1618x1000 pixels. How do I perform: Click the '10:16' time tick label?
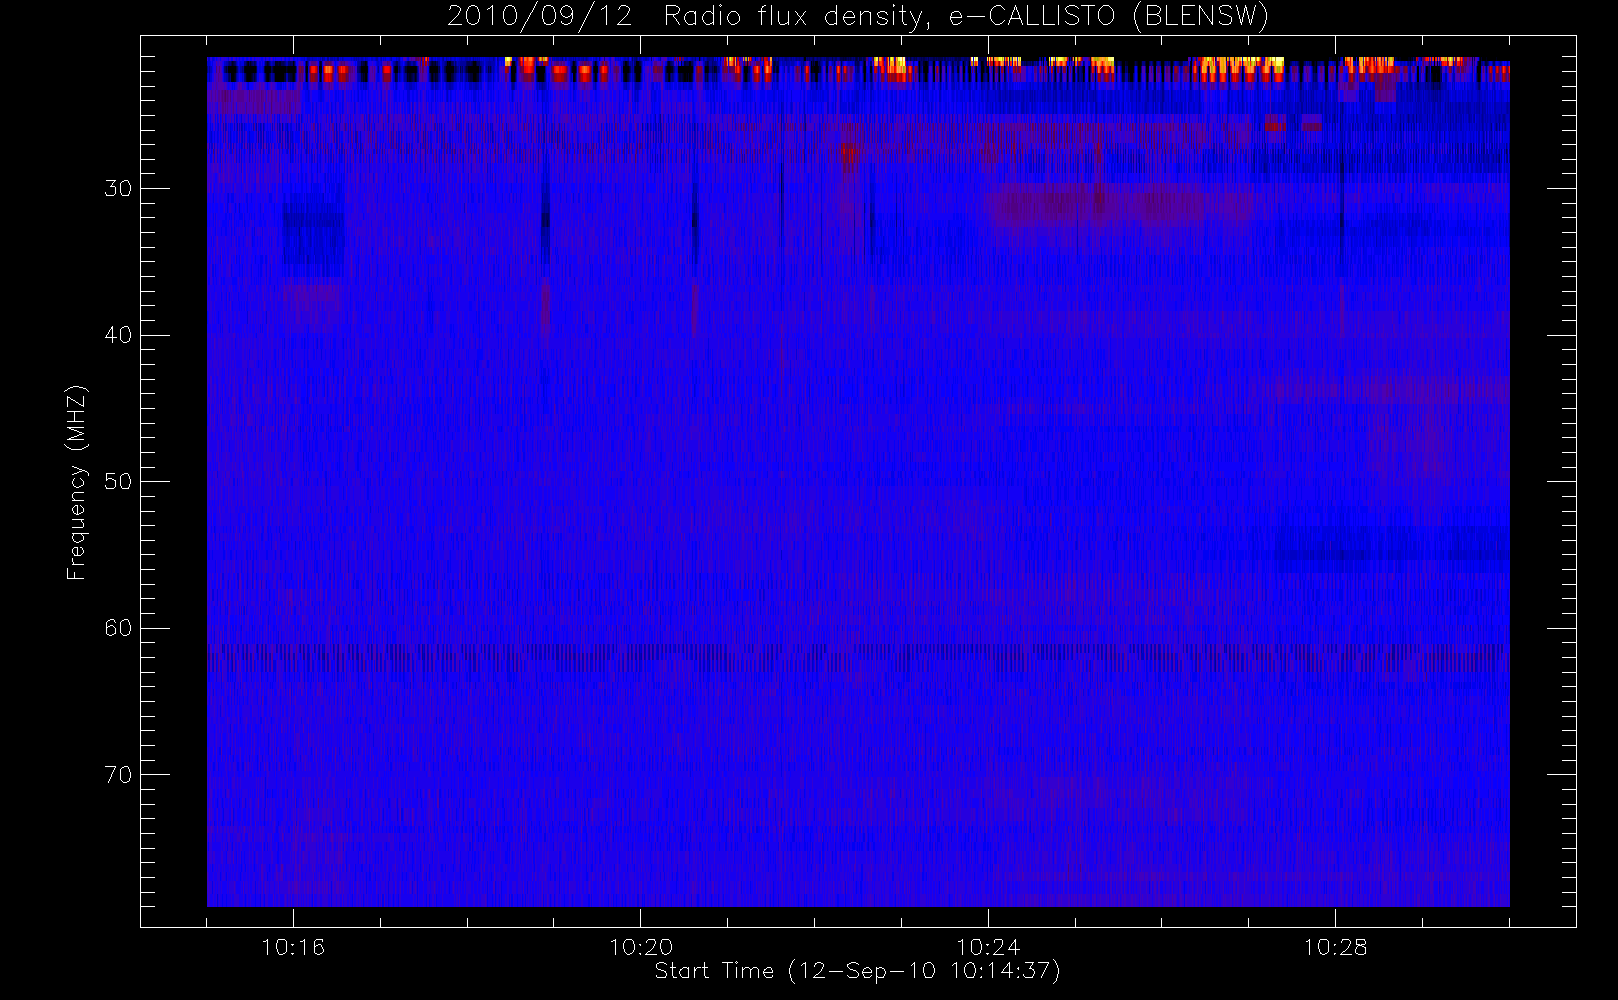tap(293, 947)
